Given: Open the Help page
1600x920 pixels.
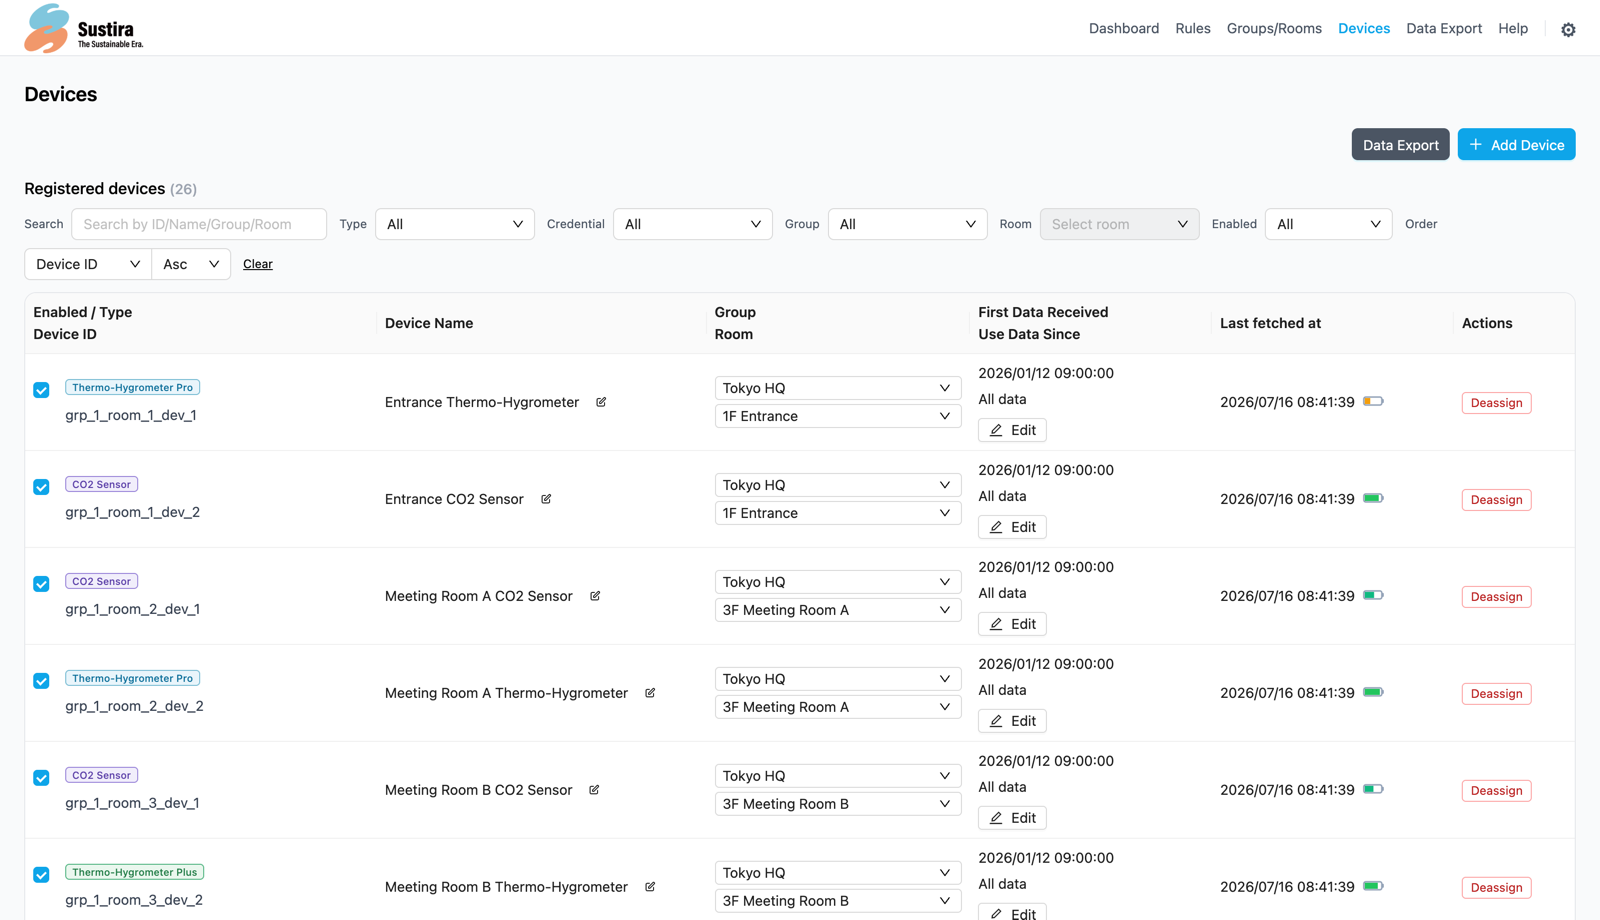Looking at the screenshot, I should (x=1513, y=28).
